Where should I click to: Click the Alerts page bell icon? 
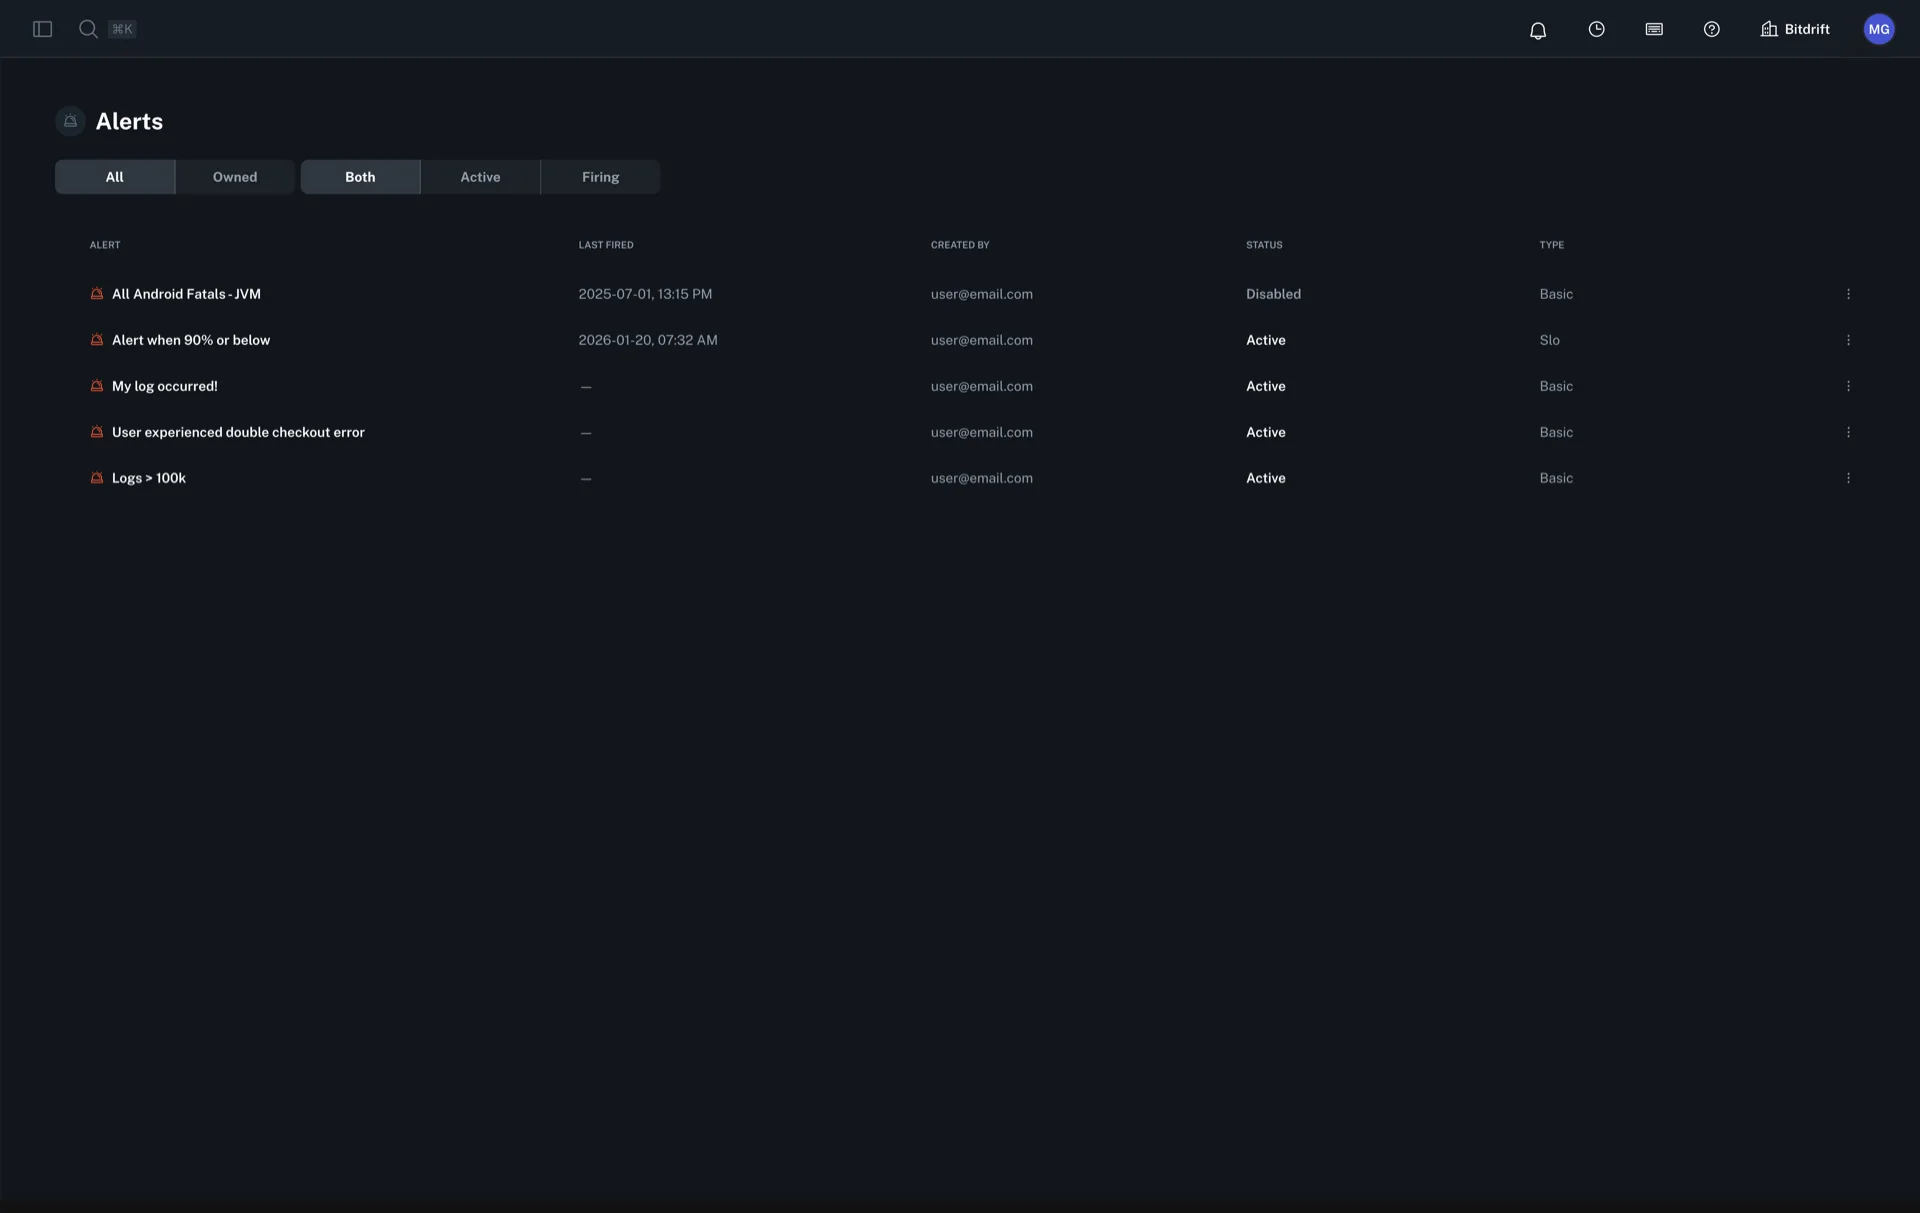click(69, 121)
